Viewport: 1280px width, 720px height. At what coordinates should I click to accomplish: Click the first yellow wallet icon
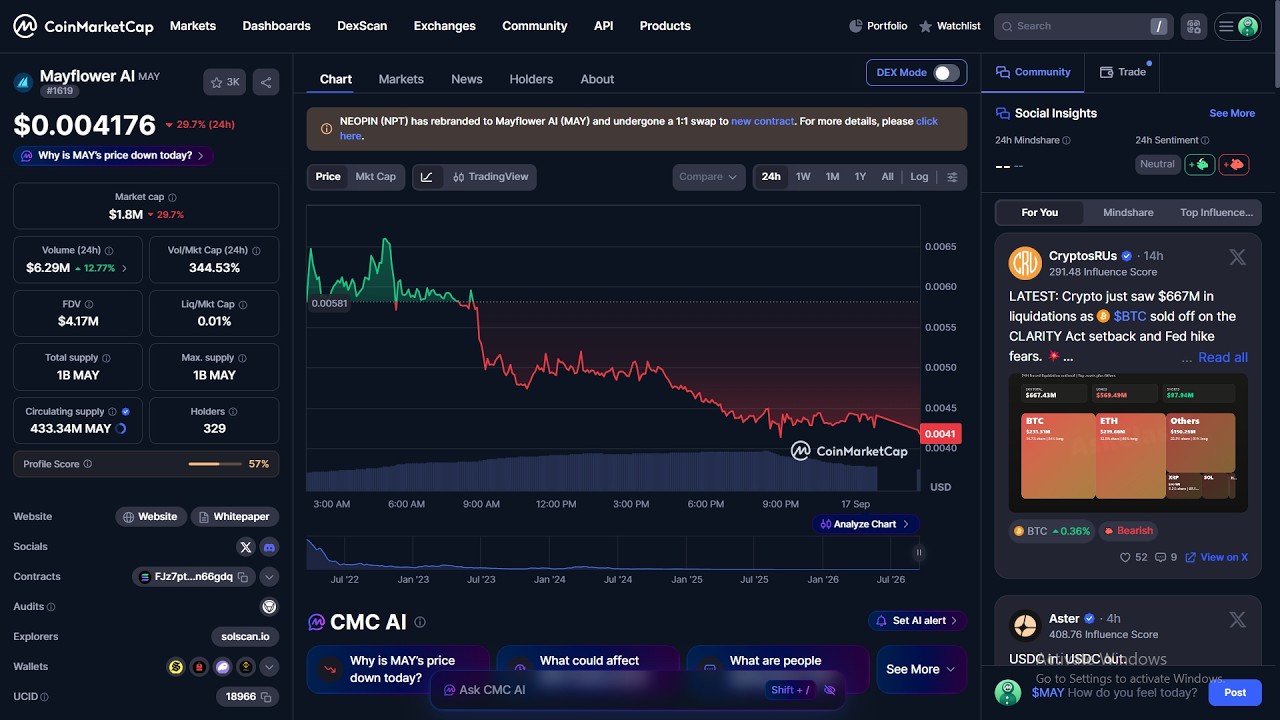click(176, 667)
